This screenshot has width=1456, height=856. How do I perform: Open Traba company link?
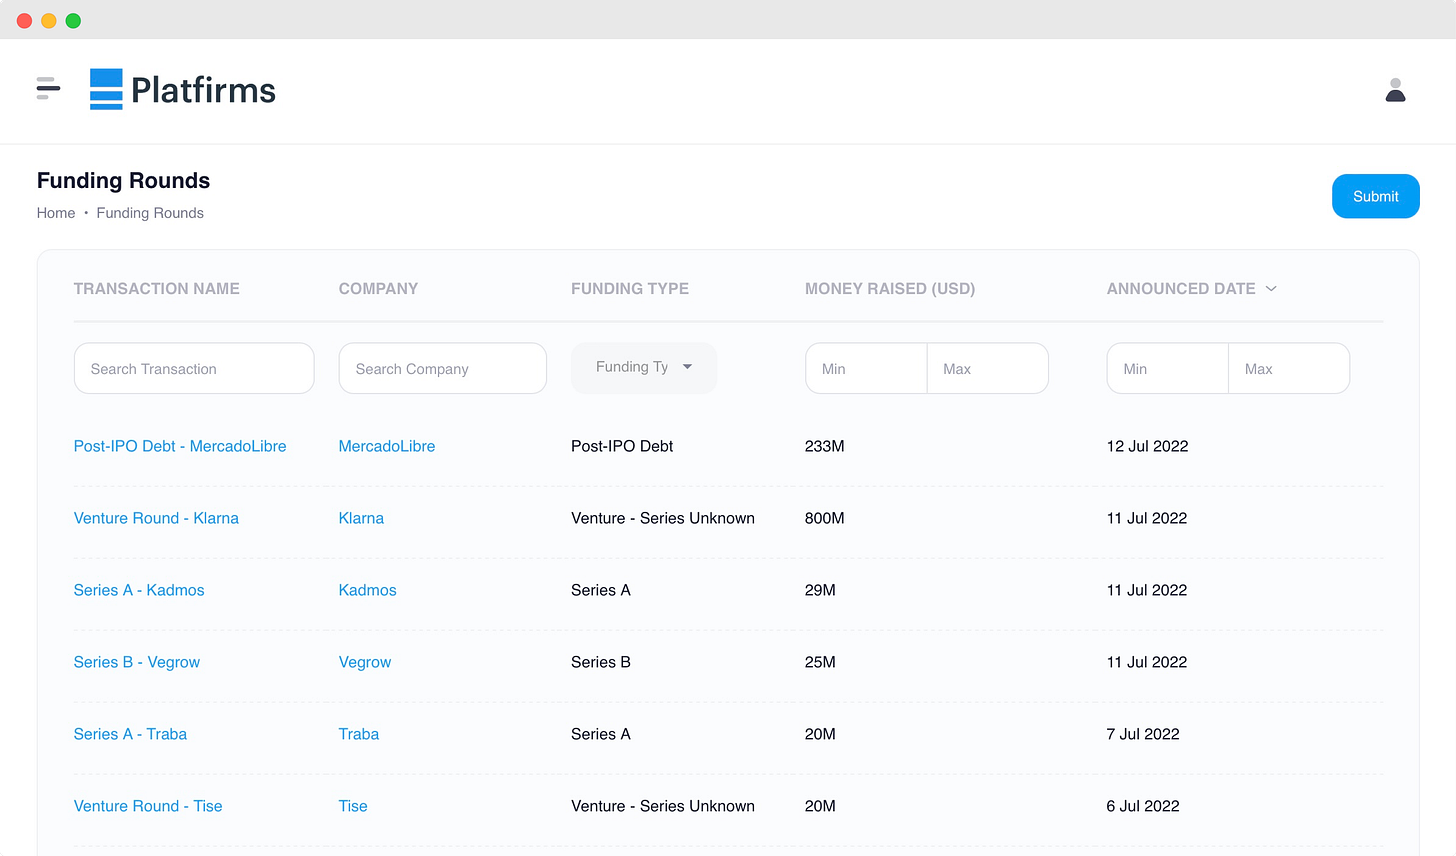coord(359,734)
